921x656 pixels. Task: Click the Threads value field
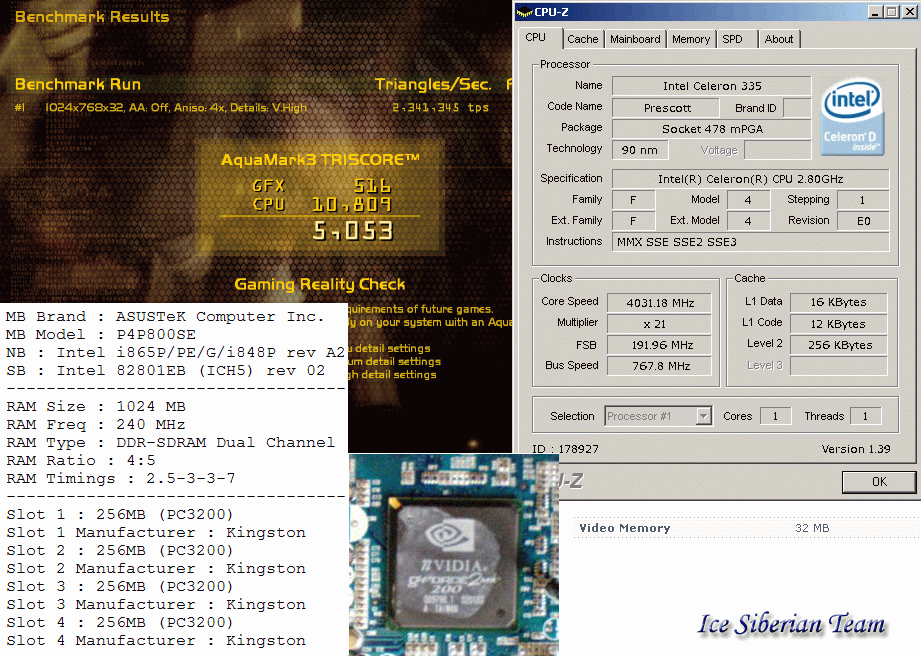(x=865, y=416)
